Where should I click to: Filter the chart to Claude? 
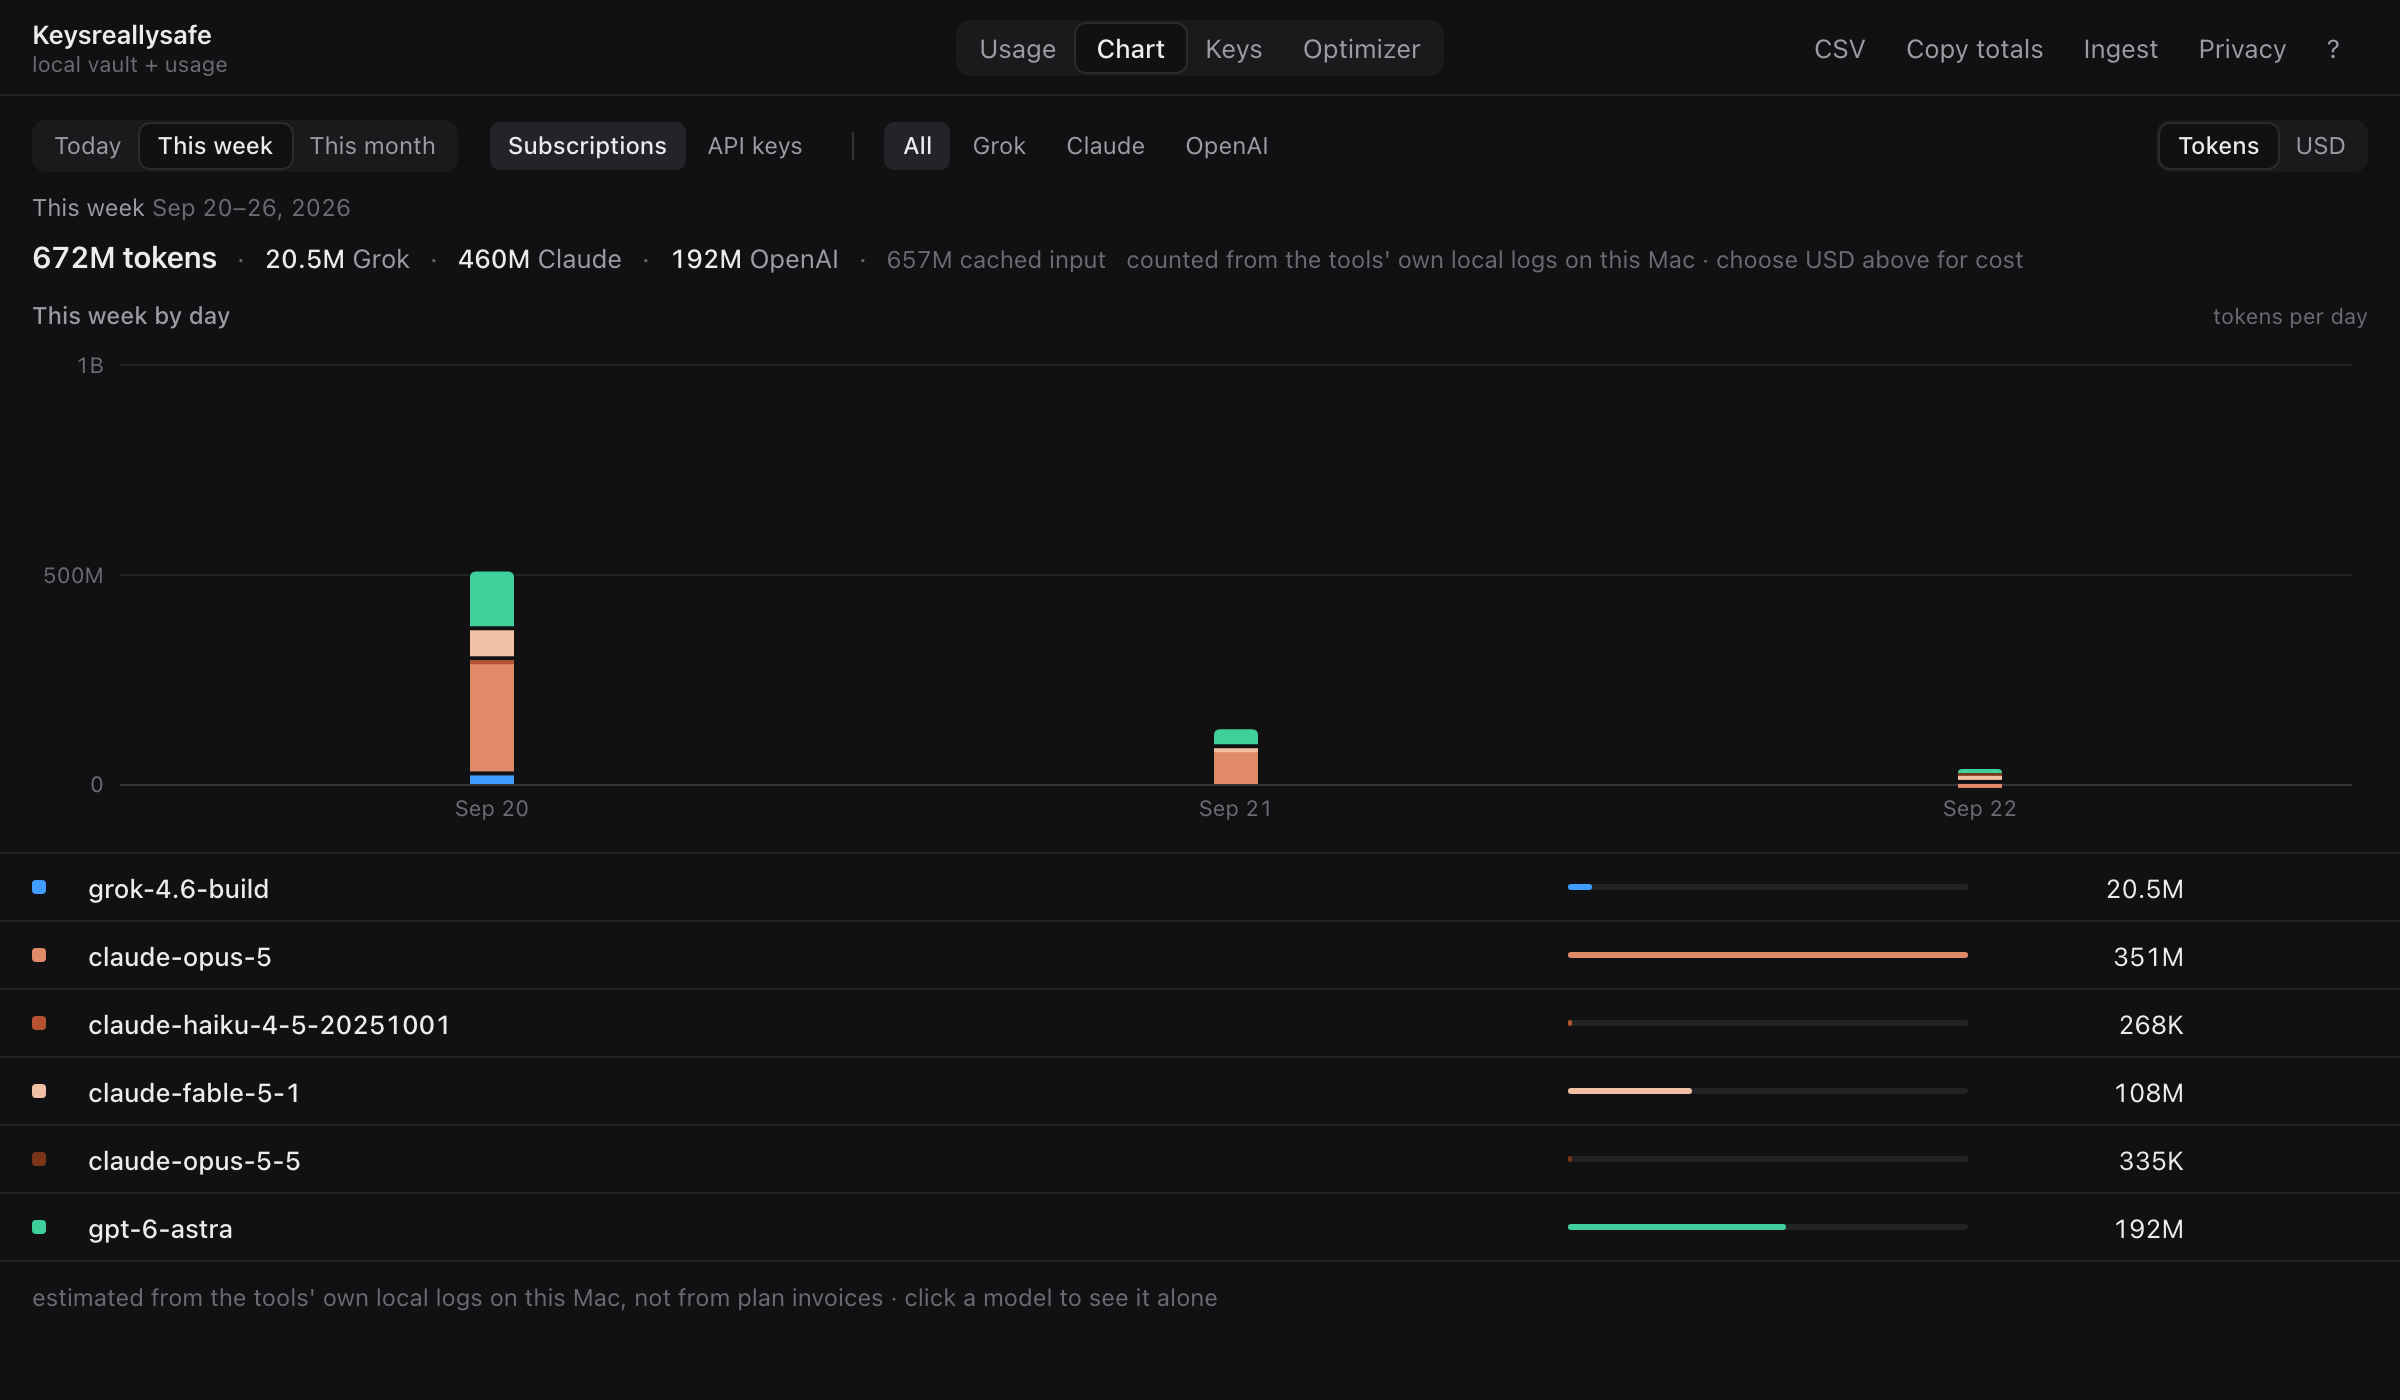1105,146
